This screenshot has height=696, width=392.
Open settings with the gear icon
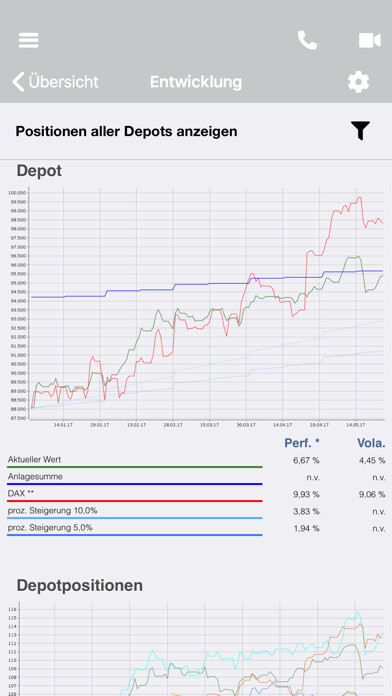coord(358,82)
